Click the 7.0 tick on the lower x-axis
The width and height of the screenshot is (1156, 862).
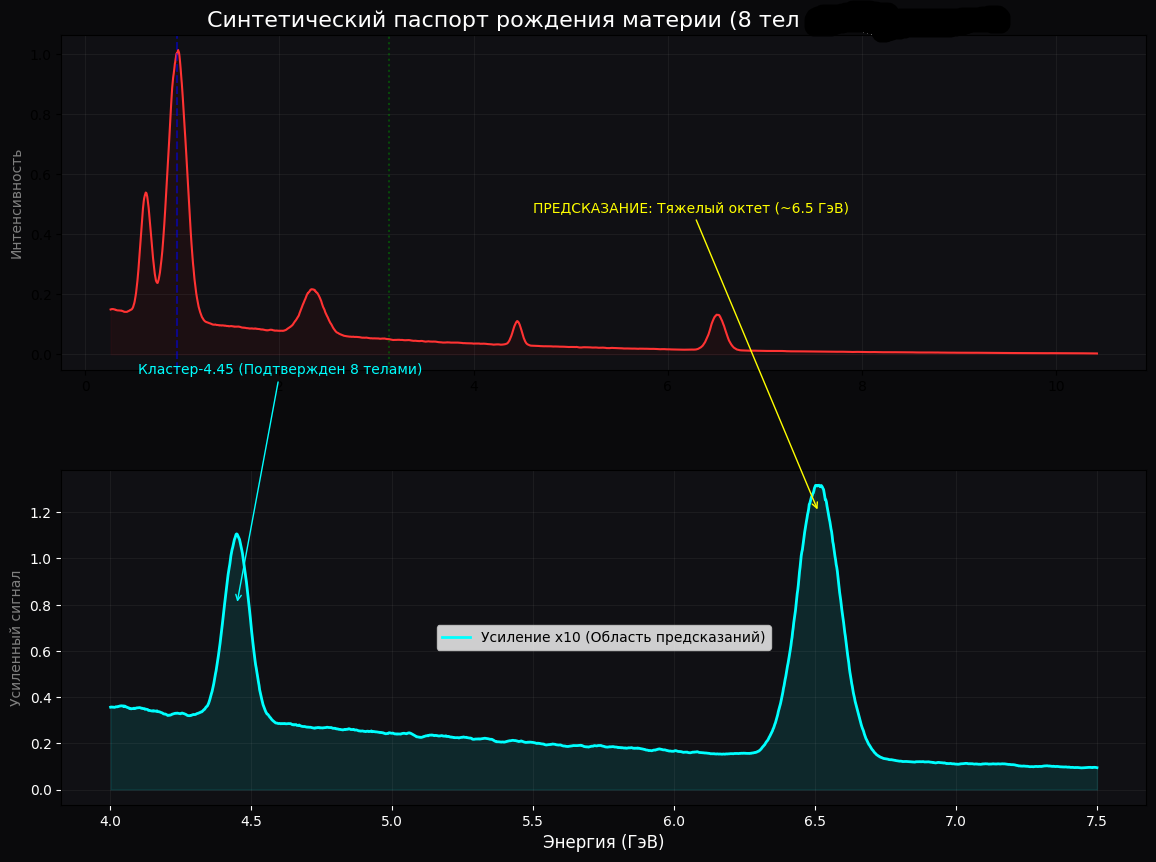point(956,821)
